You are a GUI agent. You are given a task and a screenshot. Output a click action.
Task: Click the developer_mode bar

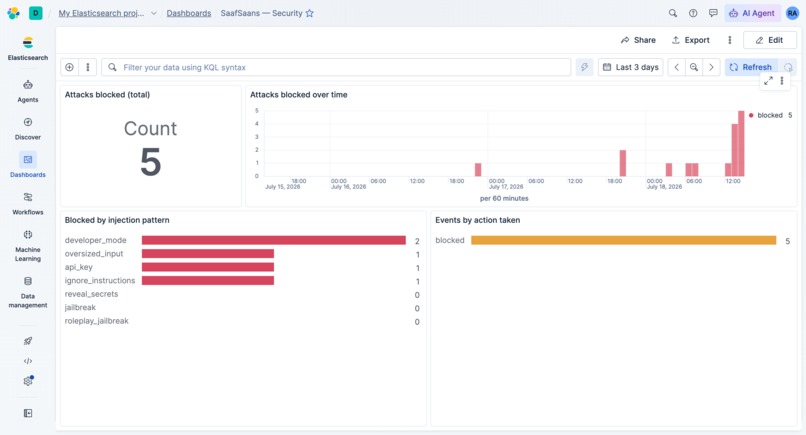click(273, 240)
